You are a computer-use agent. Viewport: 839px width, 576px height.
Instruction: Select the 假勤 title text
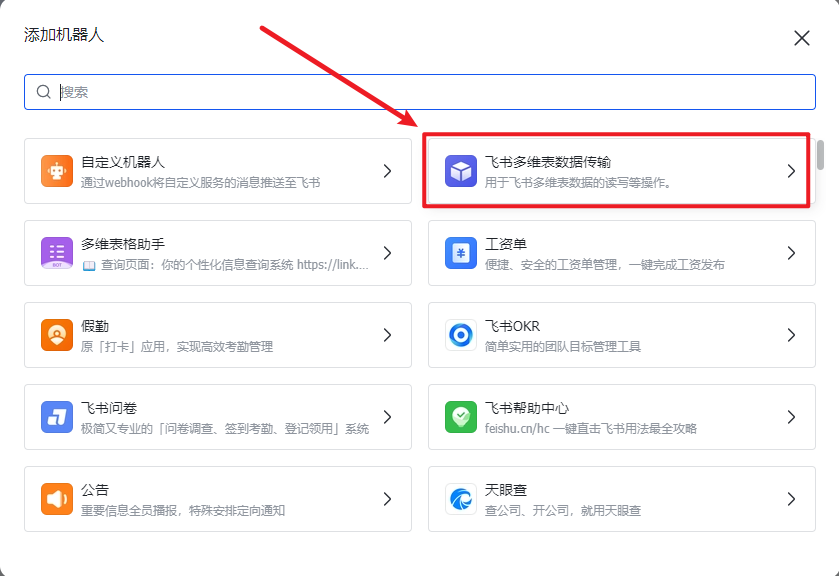[95, 326]
